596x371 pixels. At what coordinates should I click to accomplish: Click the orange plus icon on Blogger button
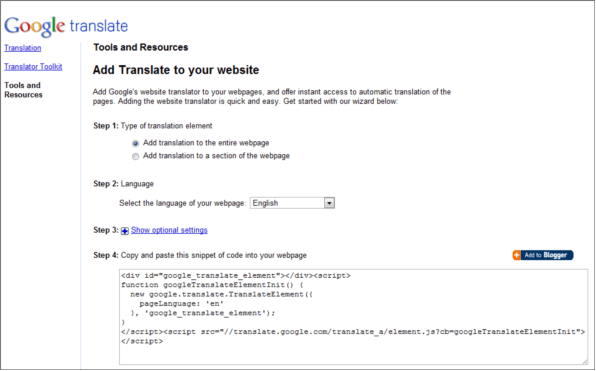(517, 255)
